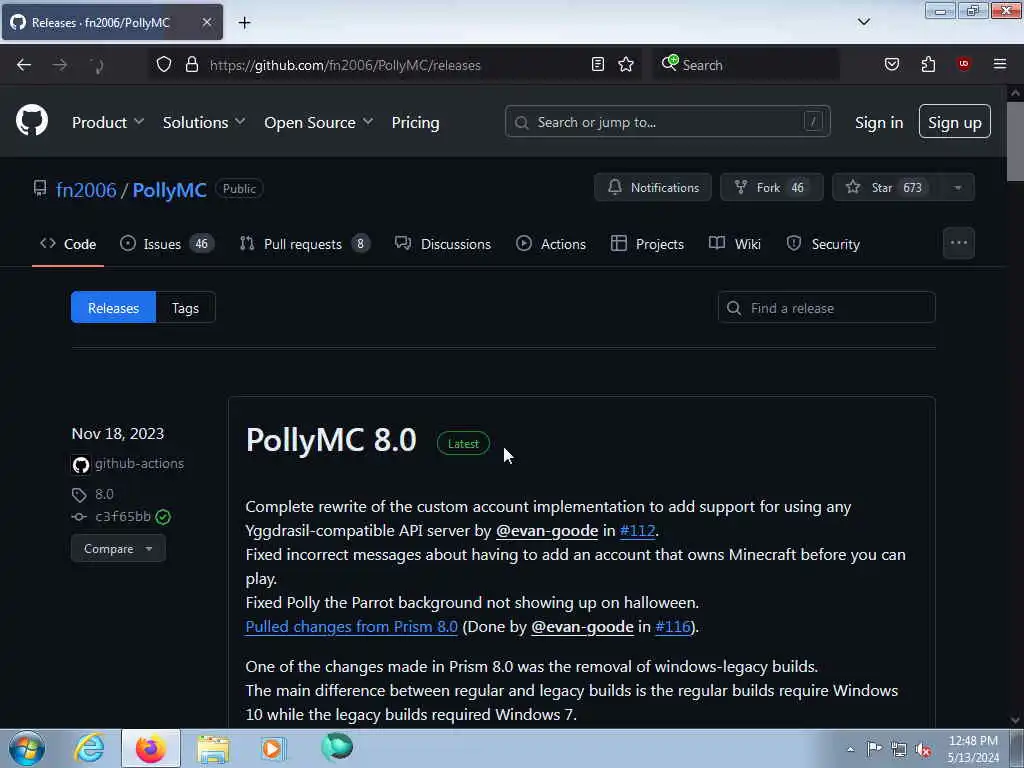Toggle reader view icon in address bar
Viewport: 1024px width, 768px height.
597,64
